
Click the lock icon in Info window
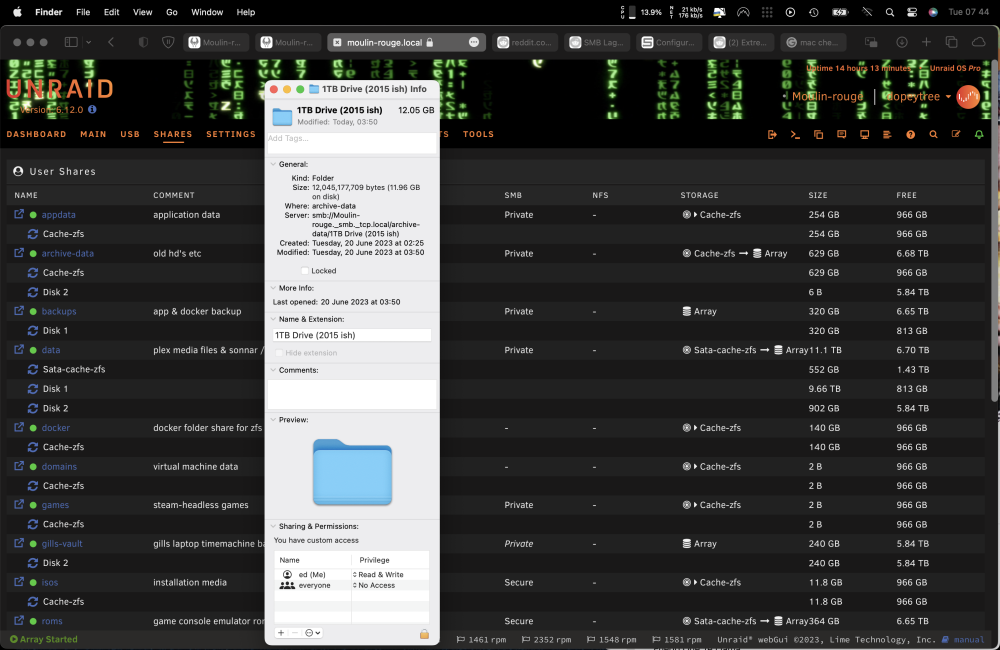[x=424, y=633]
